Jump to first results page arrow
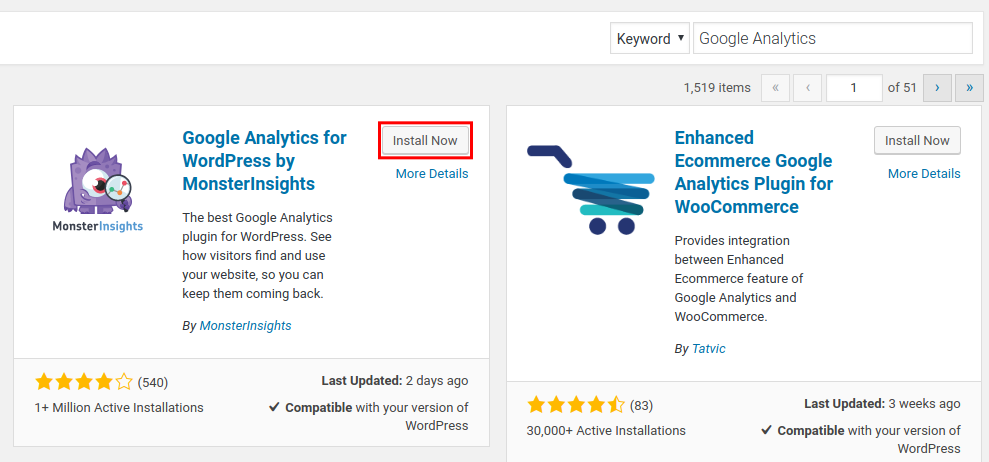Viewport: 989px width, 462px height. click(776, 88)
